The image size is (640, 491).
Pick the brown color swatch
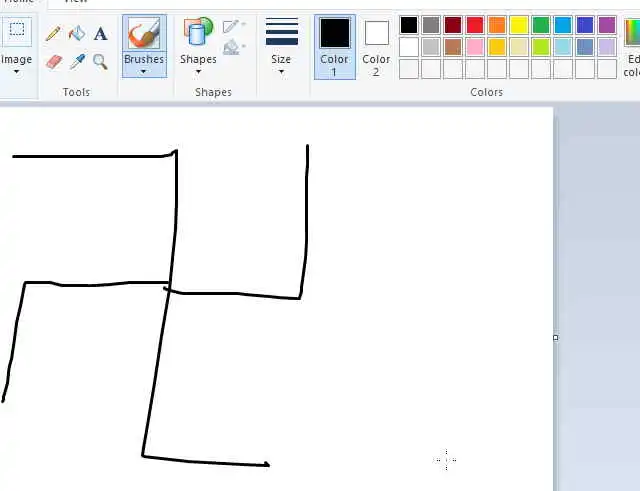[x=453, y=47]
